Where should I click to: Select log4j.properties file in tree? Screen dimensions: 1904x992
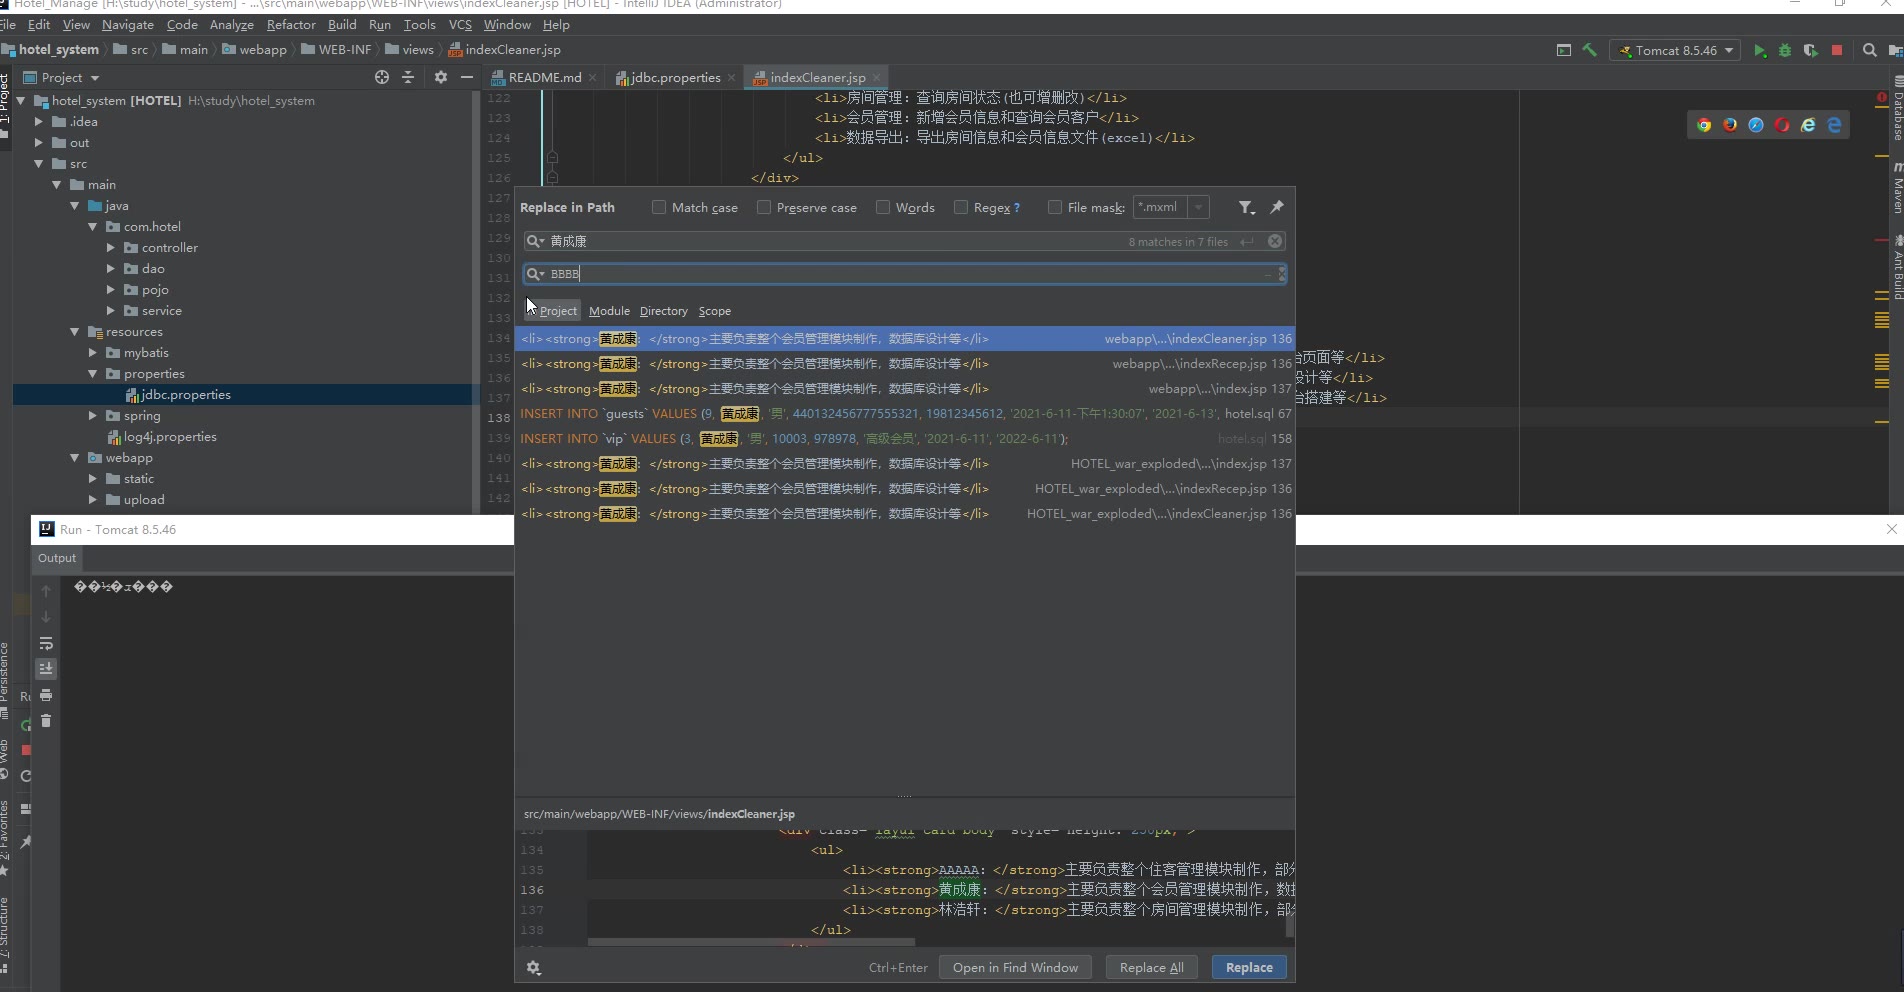point(170,437)
